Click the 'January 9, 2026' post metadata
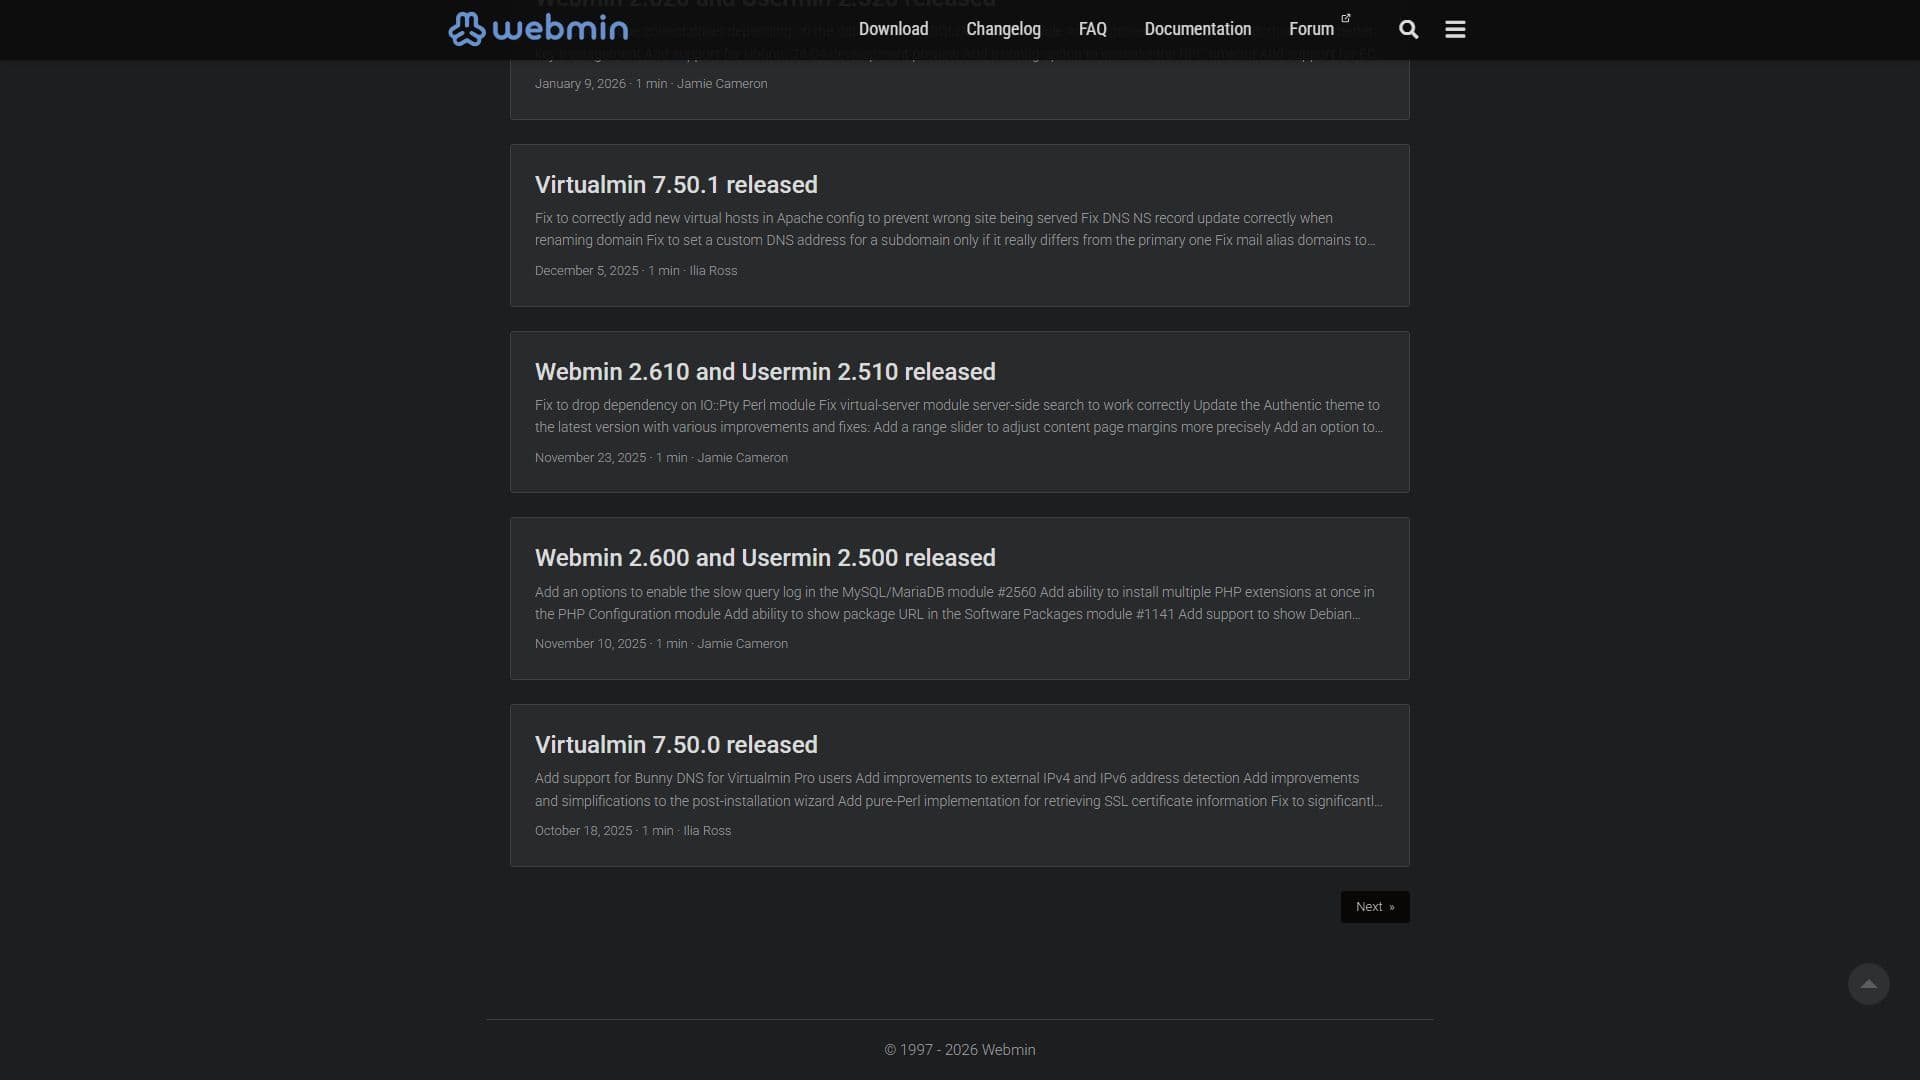 pyautogui.click(x=651, y=84)
